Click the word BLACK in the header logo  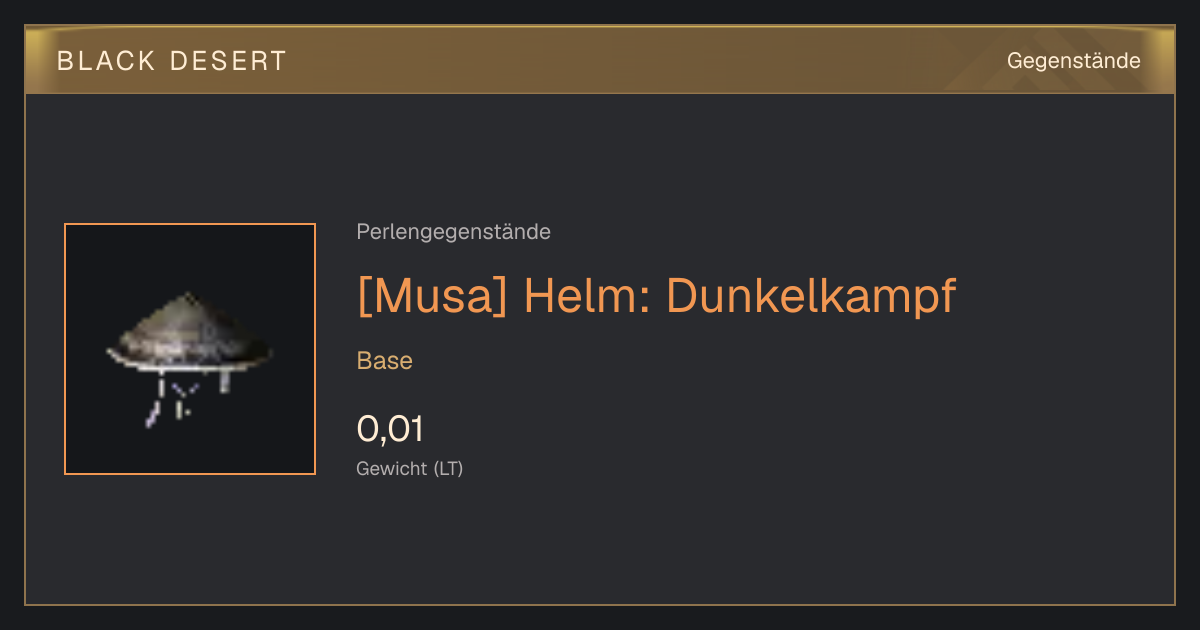pyautogui.click(x=106, y=61)
